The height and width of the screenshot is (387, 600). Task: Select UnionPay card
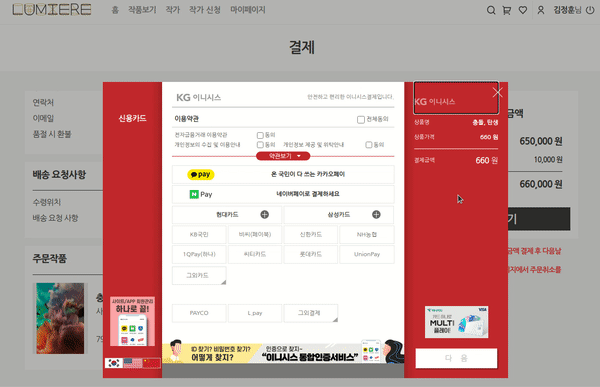pyautogui.click(x=367, y=255)
